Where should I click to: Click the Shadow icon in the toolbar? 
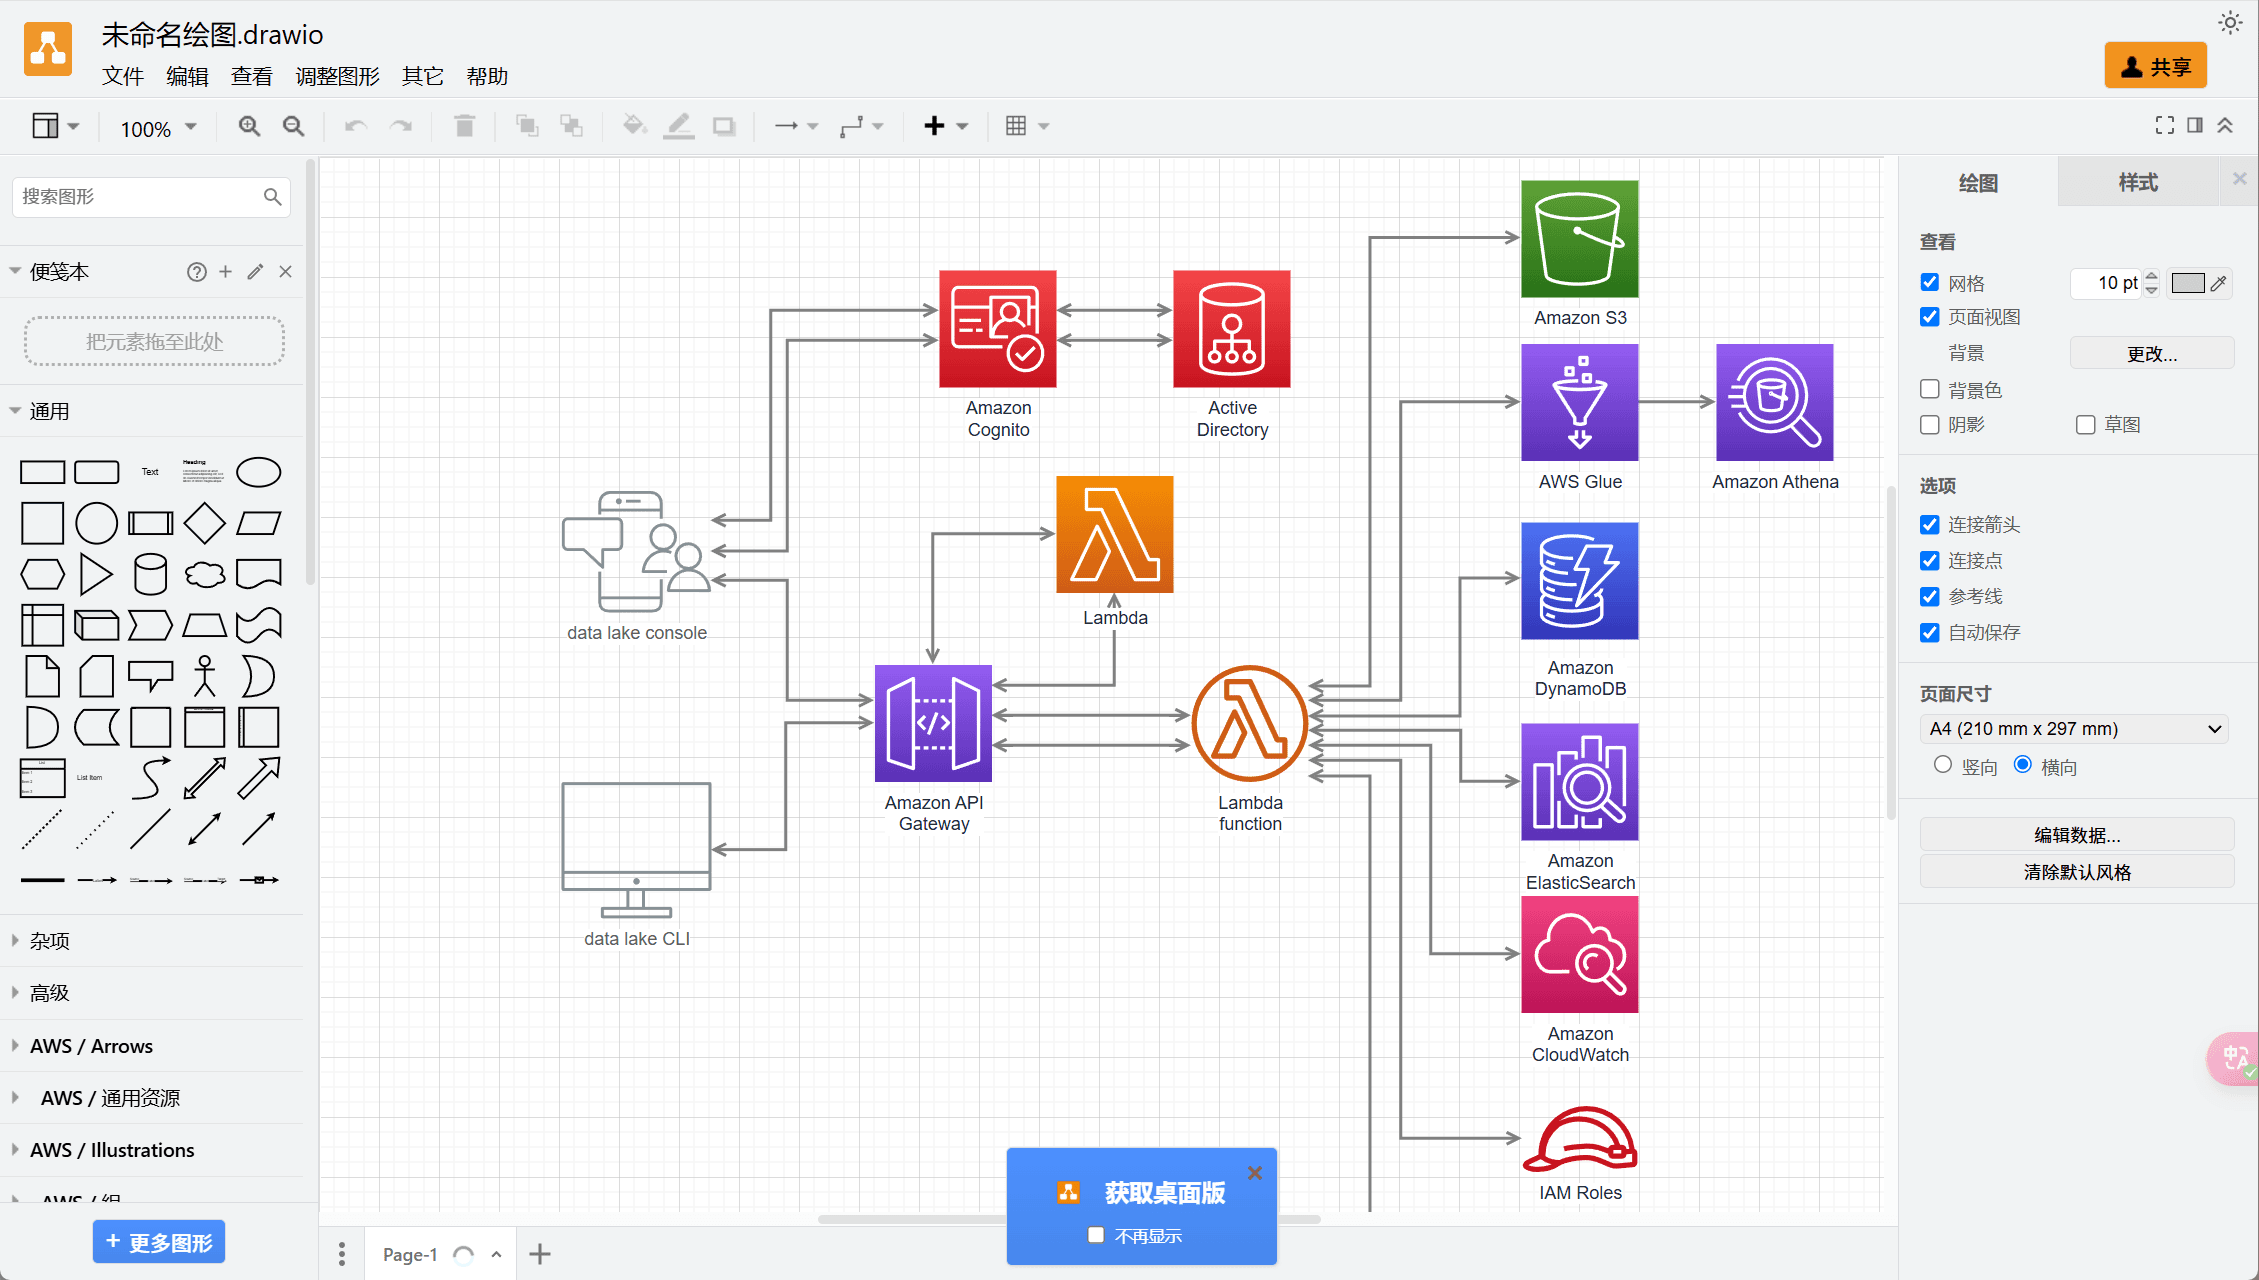723,126
